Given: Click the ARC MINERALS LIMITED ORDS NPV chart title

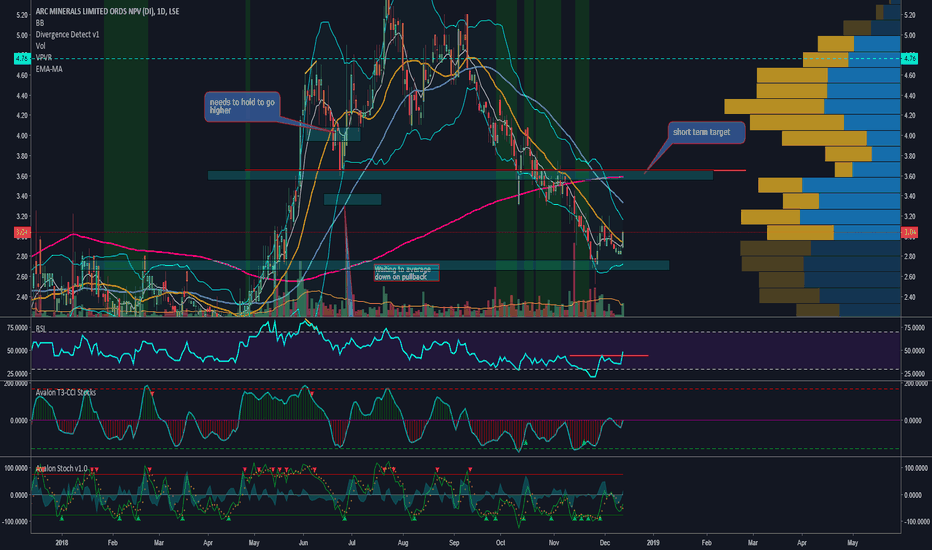Looking at the screenshot, I should (x=107, y=11).
